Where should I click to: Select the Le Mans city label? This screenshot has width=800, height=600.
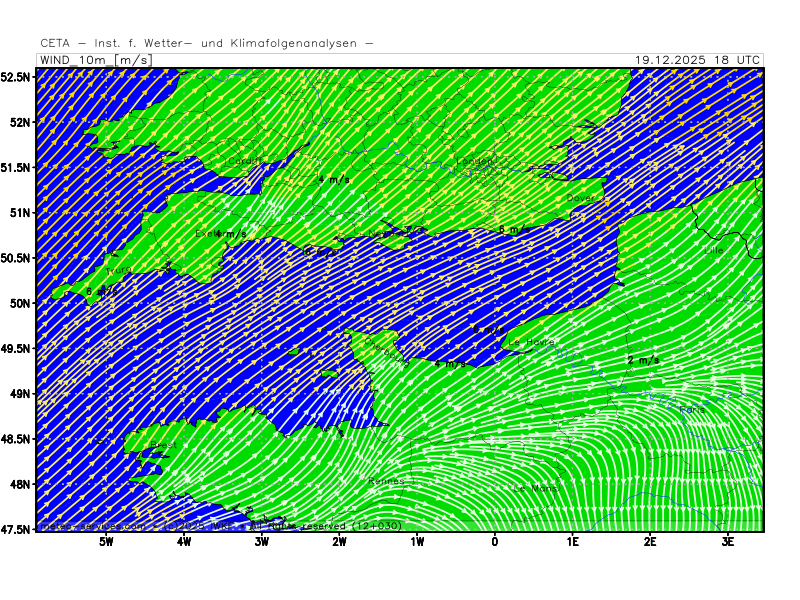click(532, 487)
